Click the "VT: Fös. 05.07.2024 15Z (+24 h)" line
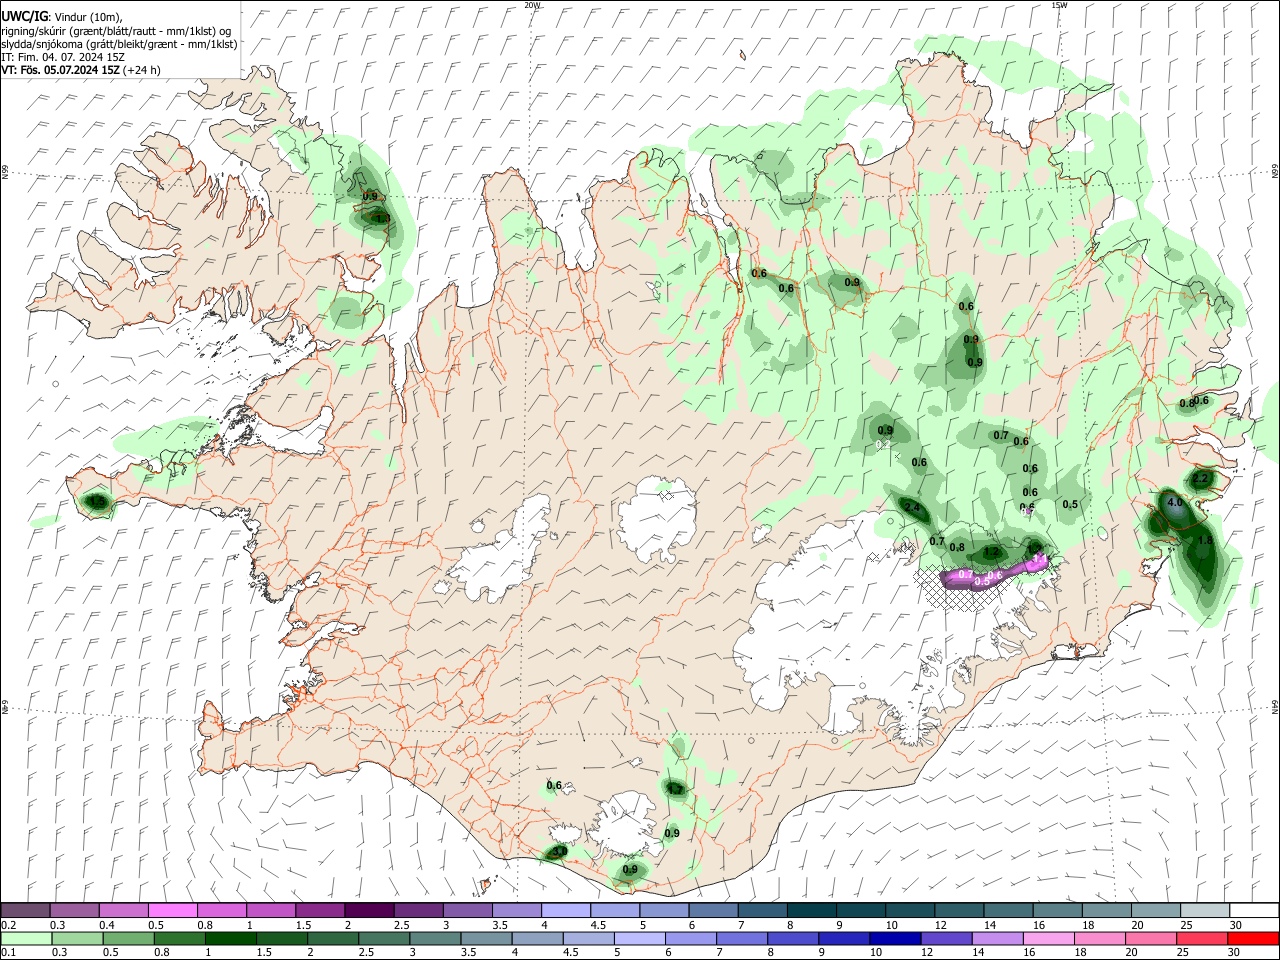The height and width of the screenshot is (960, 1280). 81,70
